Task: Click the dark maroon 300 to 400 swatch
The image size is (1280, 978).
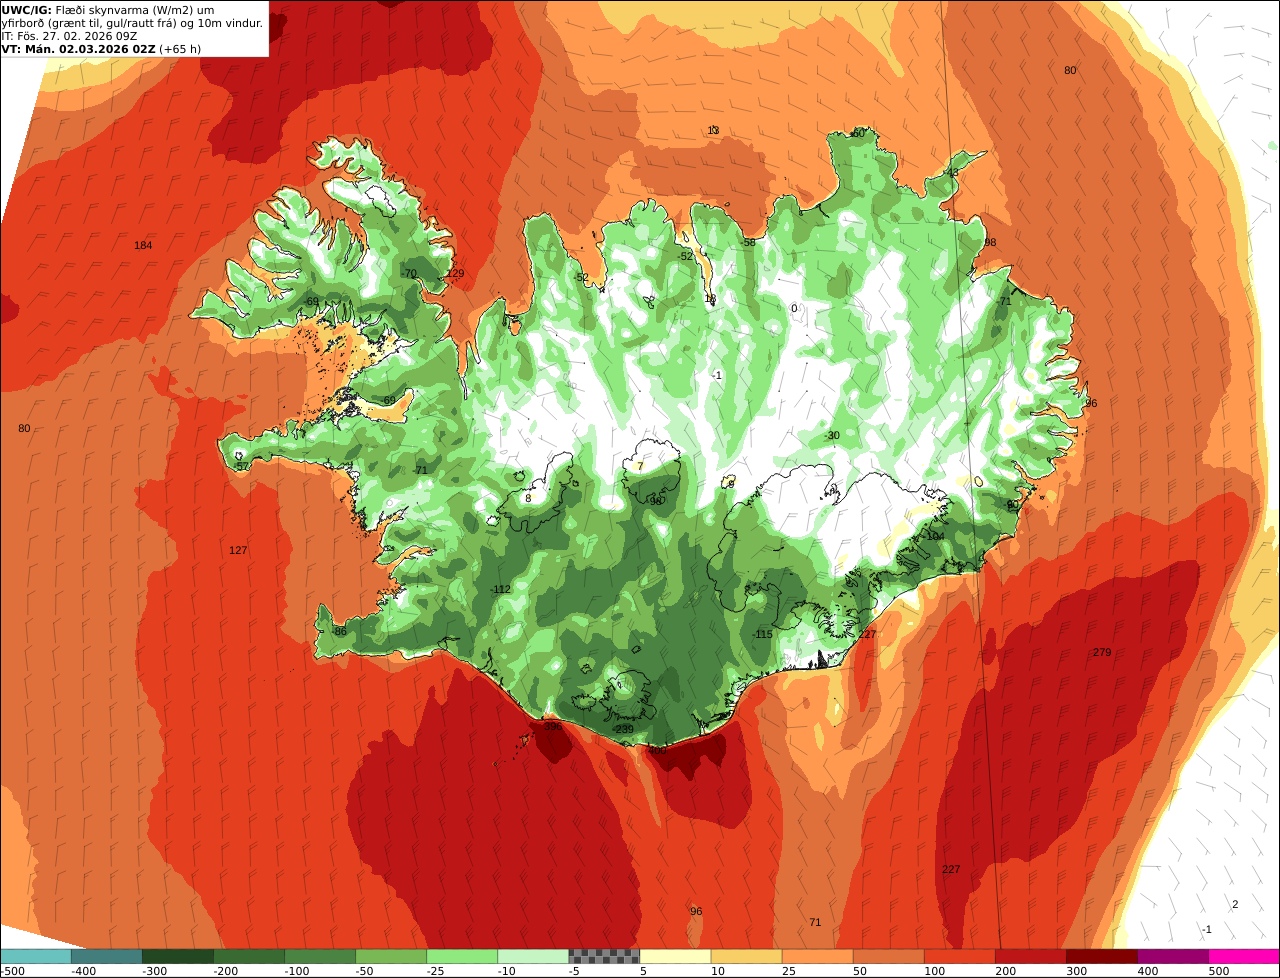Action: (x=1101, y=956)
